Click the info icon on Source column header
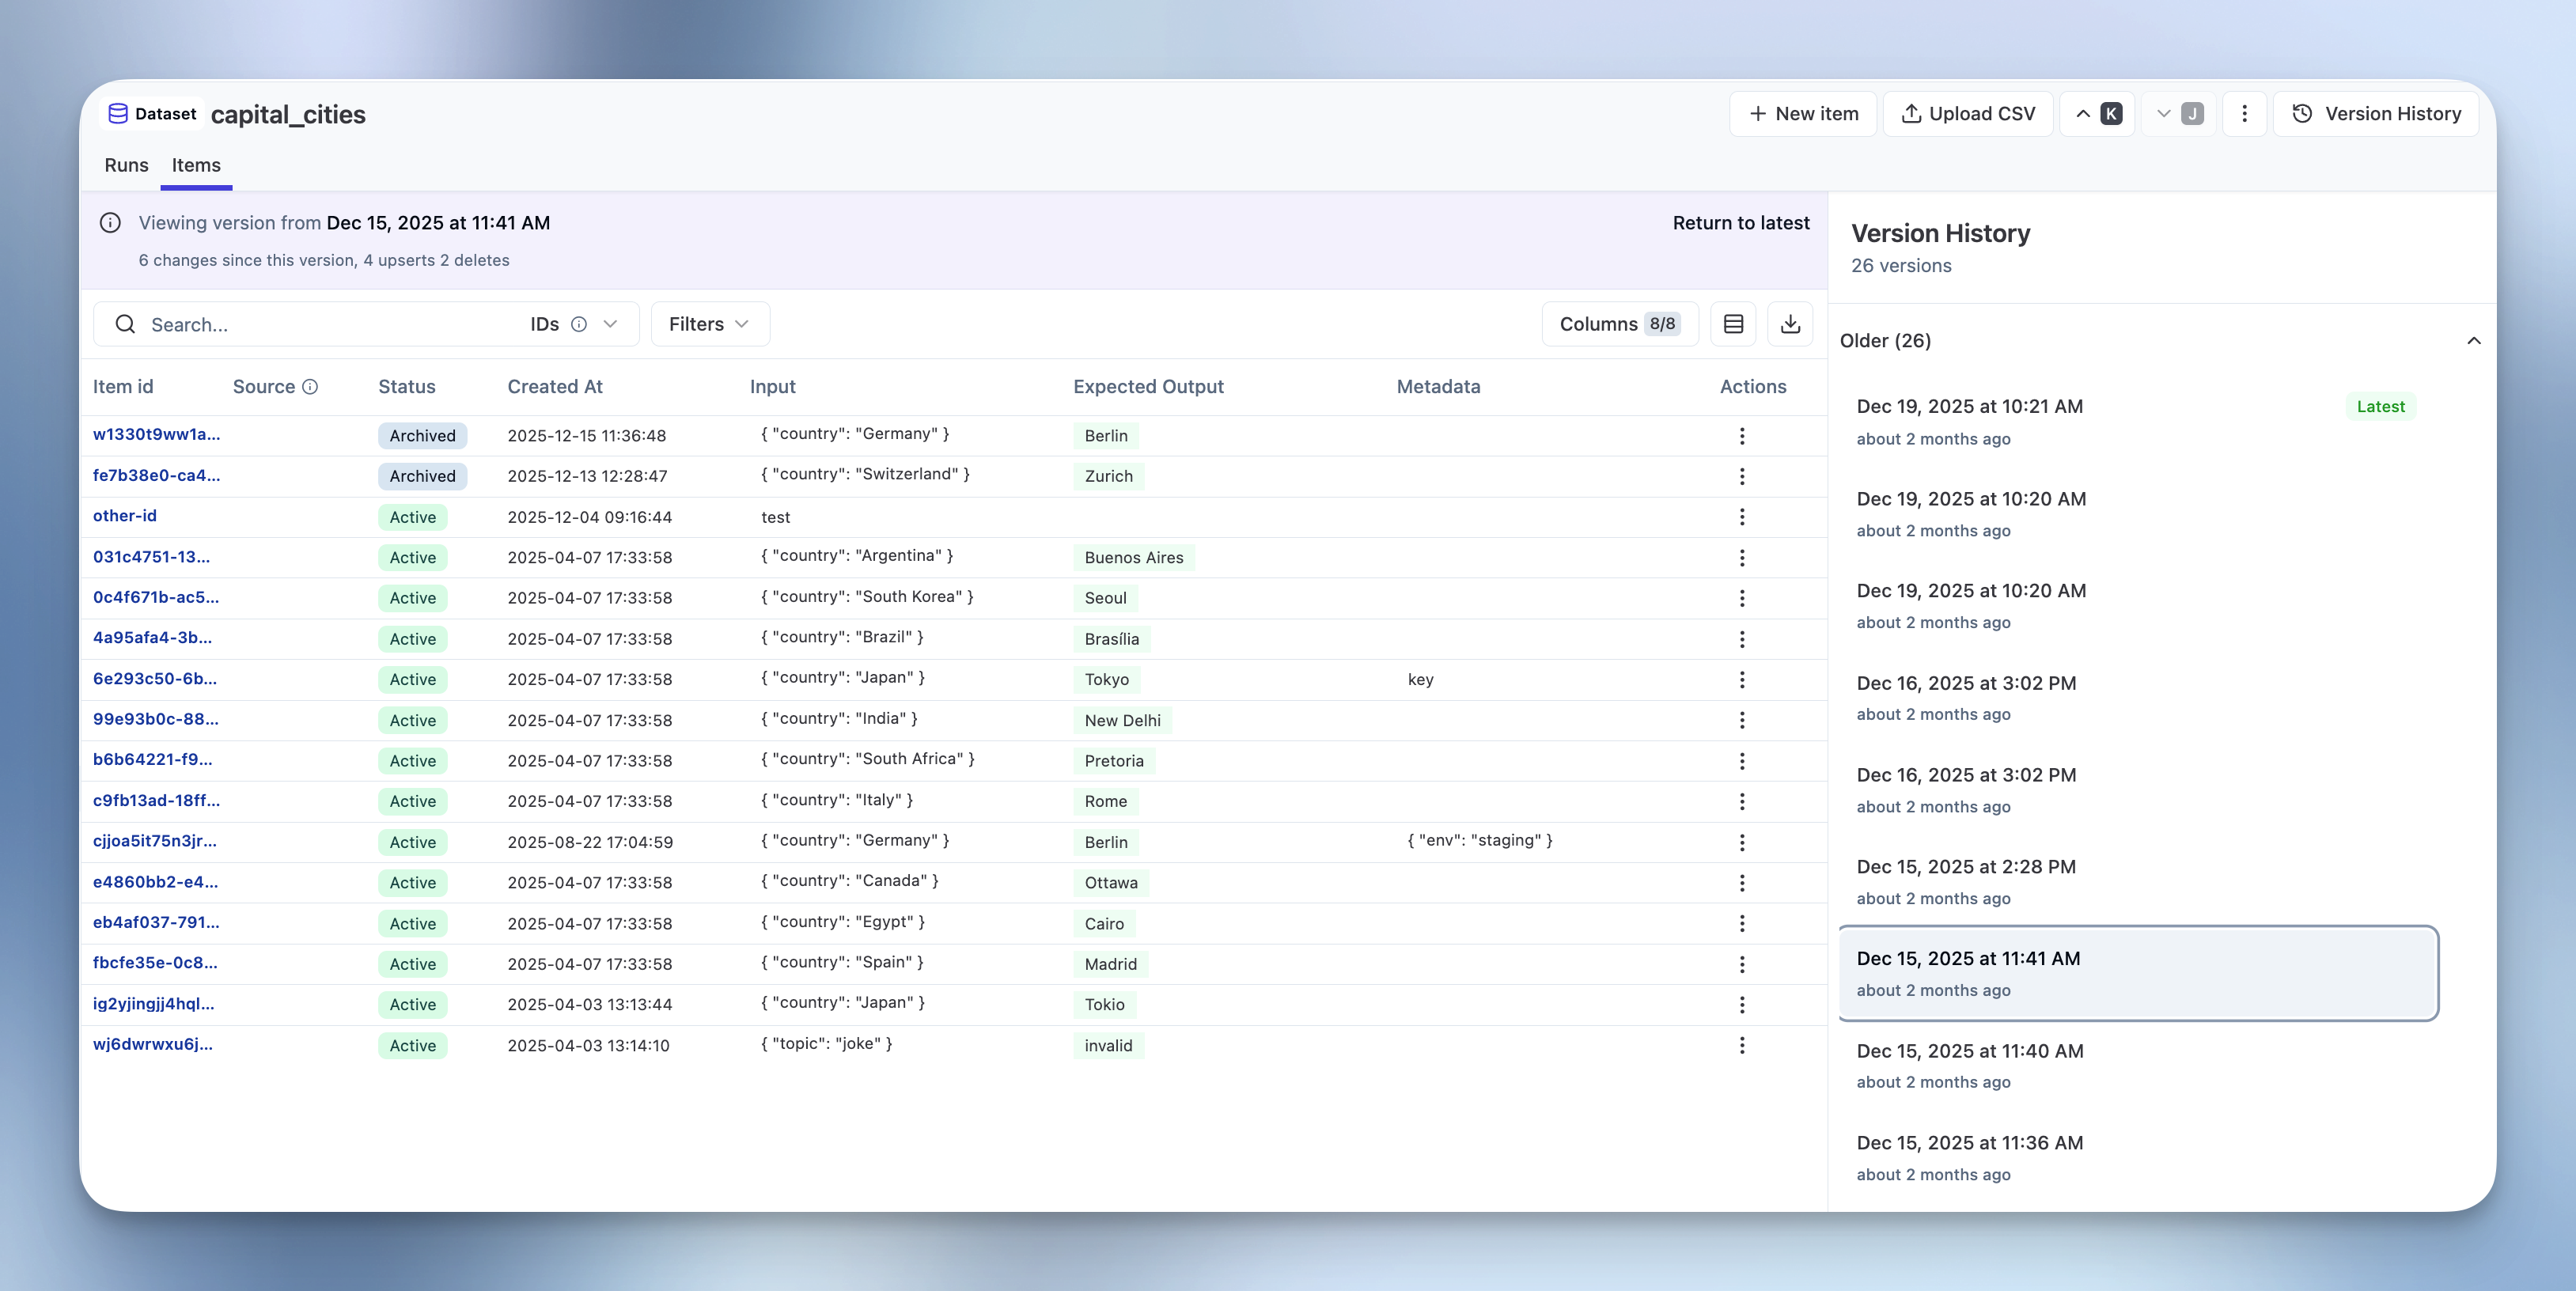2576x1291 pixels. click(x=310, y=386)
